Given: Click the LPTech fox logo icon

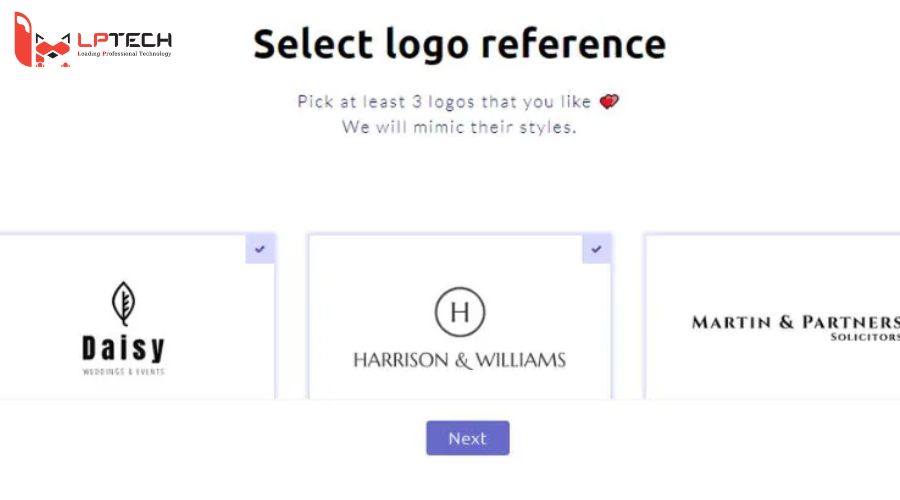Looking at the screenshot, I should tap(43, 41).
